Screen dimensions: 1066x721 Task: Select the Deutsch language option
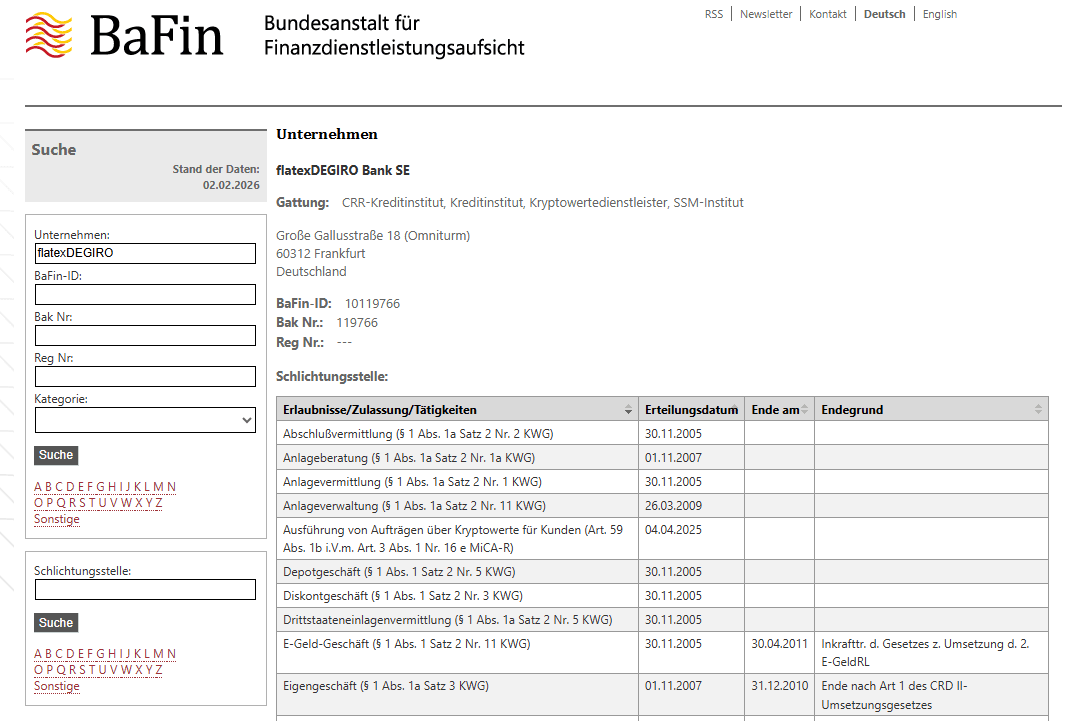tap(884, 14)
